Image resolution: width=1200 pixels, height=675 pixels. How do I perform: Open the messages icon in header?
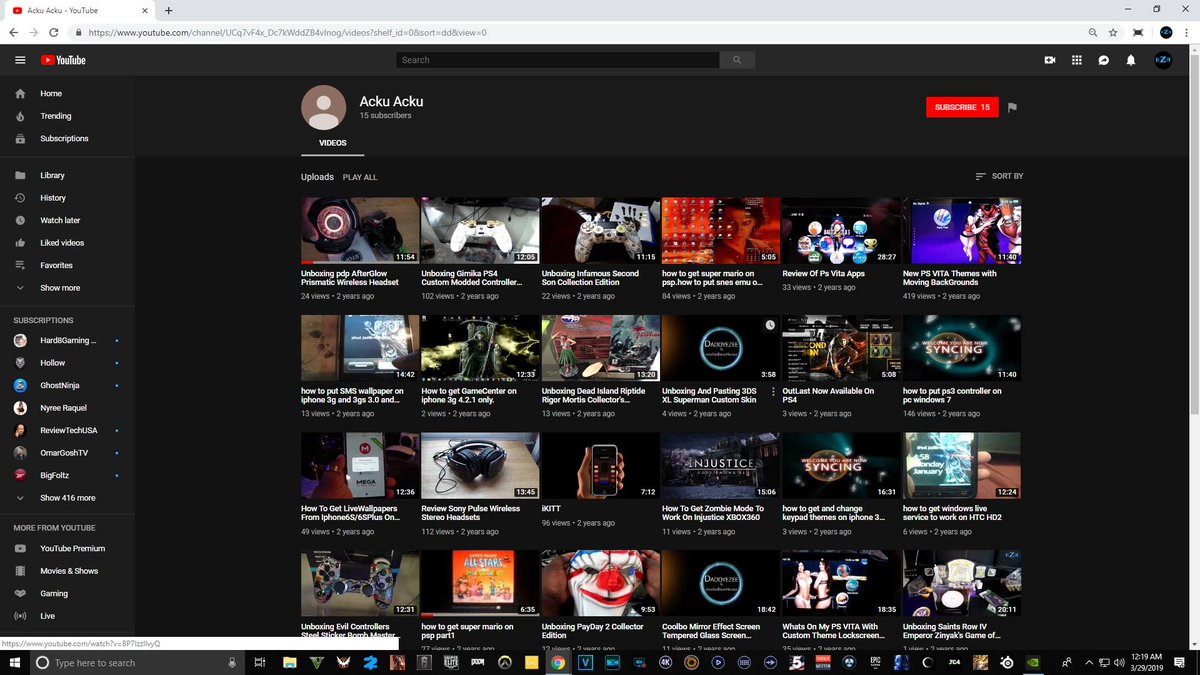click(1104, 60)
